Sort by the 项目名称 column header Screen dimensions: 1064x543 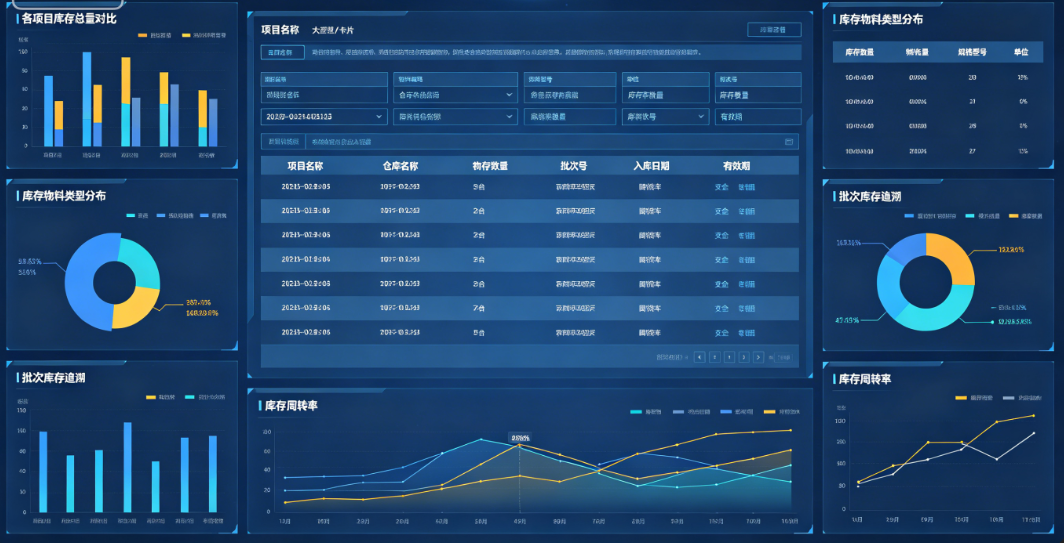(305, 166)
